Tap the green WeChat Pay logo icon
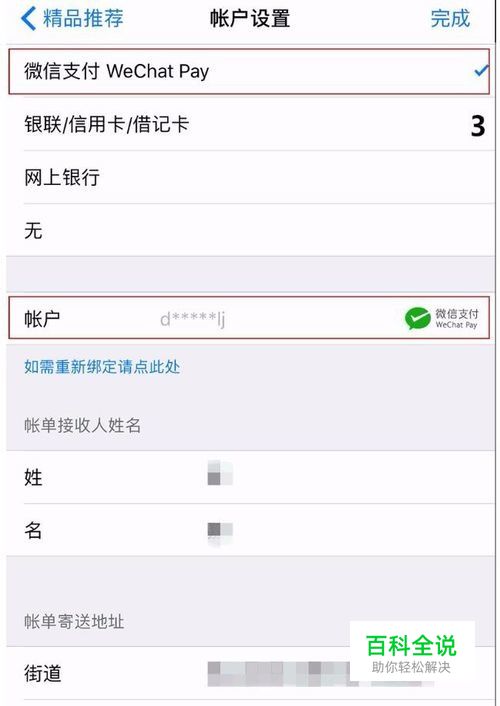This screenshot has height=706, width=500. pyautogui.click(x=417, y=318)
